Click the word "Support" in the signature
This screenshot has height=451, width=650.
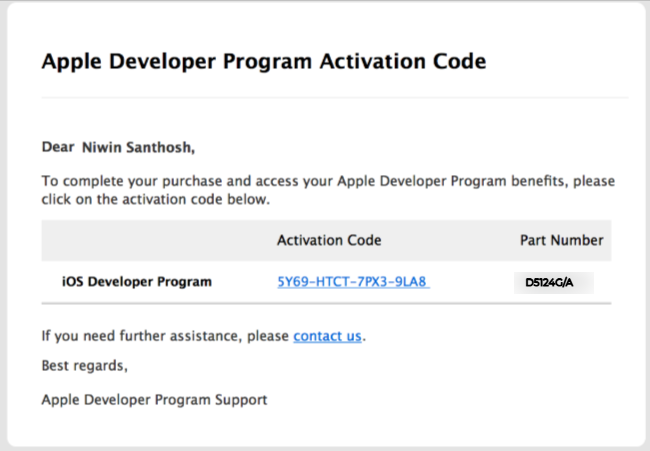point(242,400)
